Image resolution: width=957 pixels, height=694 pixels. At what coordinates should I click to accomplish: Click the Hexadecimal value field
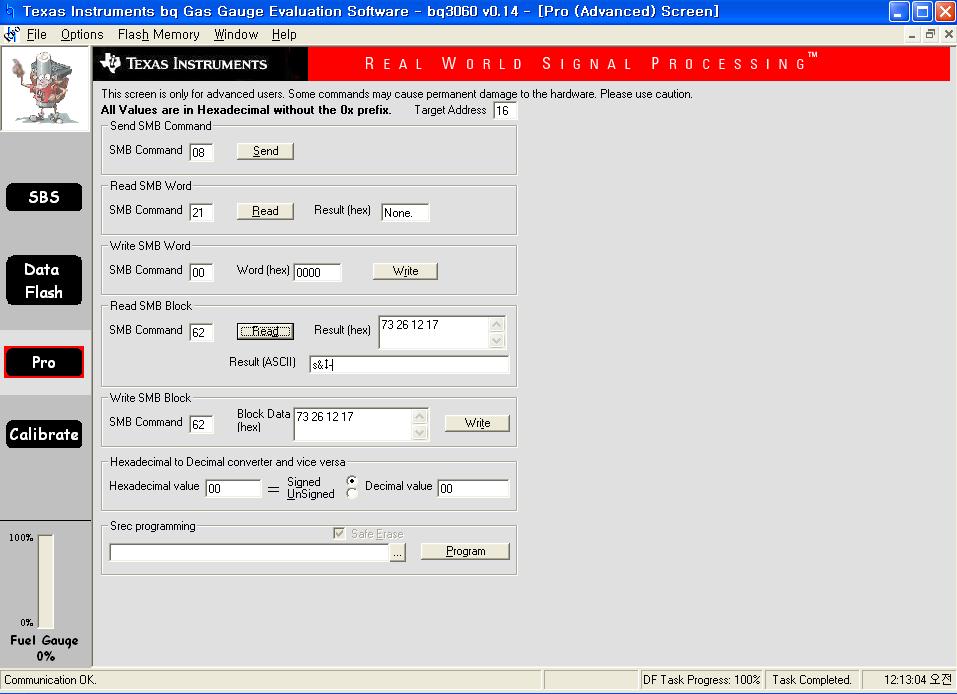click(233, 488)
